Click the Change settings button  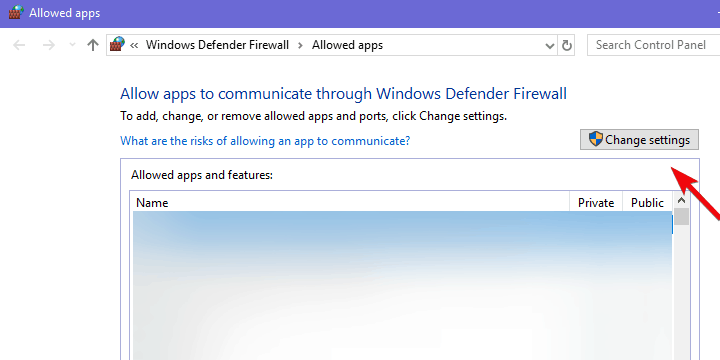639,140
